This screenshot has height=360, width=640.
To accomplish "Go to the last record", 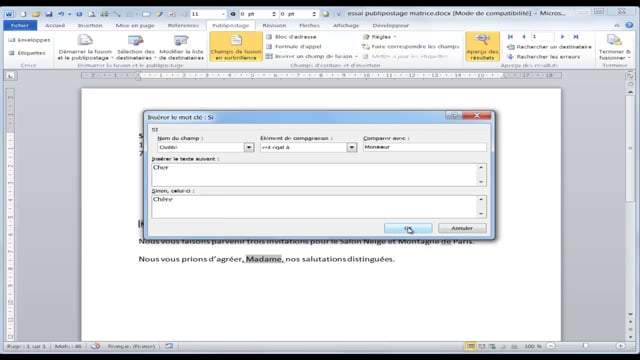I will [x=576, y=37].
